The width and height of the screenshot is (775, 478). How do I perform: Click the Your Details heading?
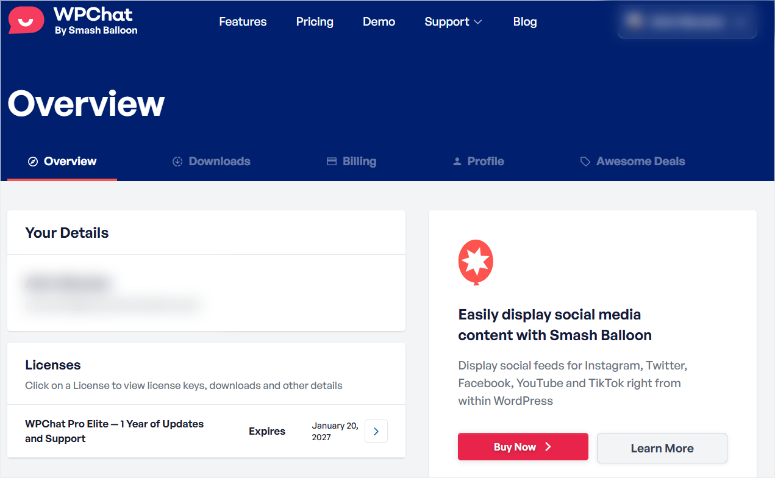click(x=67, y=233)
